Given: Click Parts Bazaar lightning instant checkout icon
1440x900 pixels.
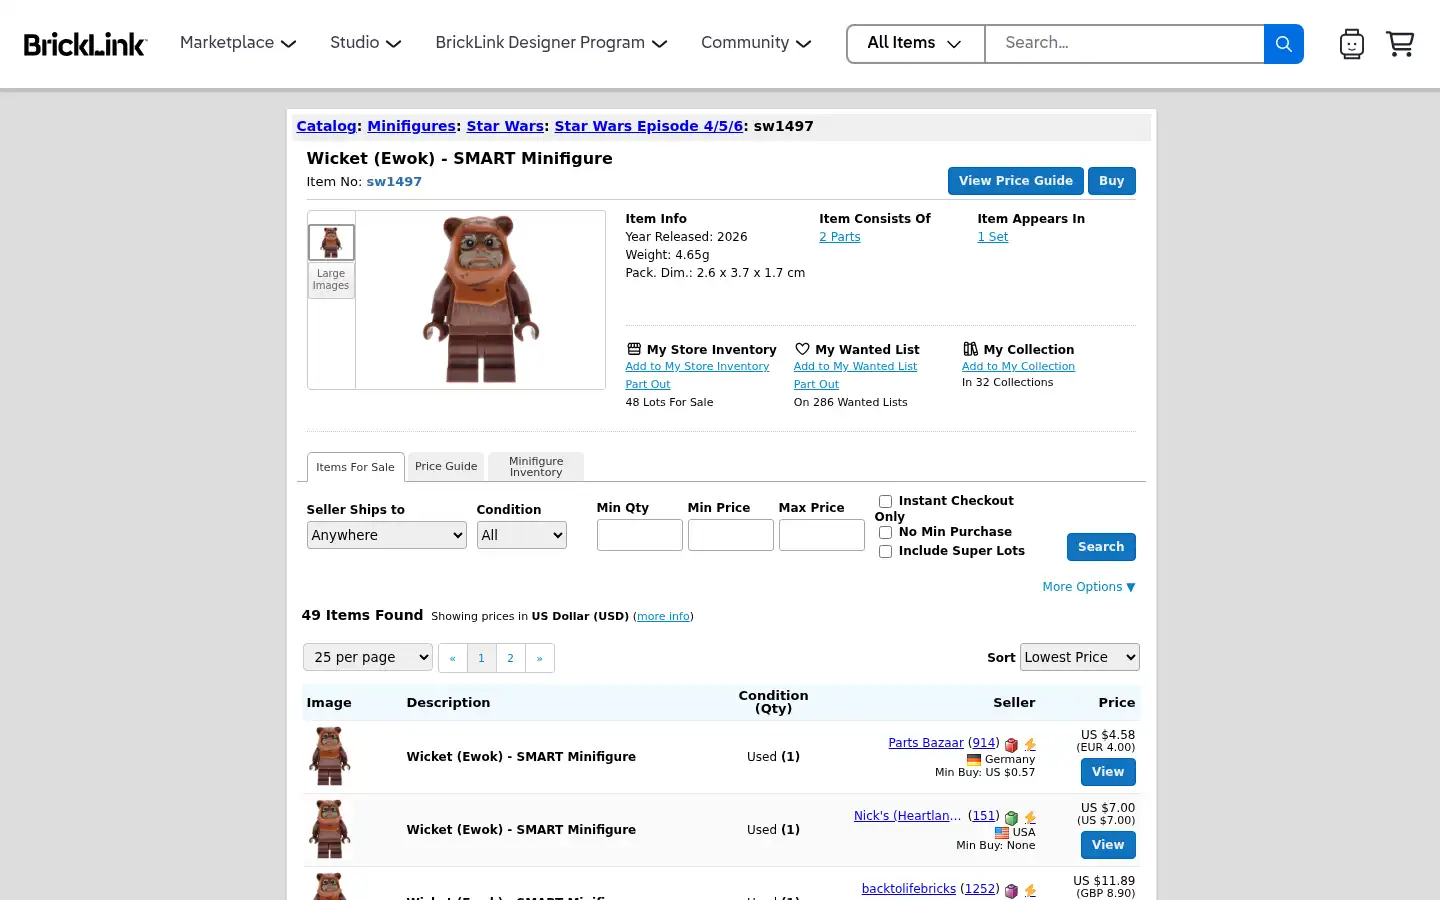Looking at the screenshot, I should click(x=1030, y=745).
